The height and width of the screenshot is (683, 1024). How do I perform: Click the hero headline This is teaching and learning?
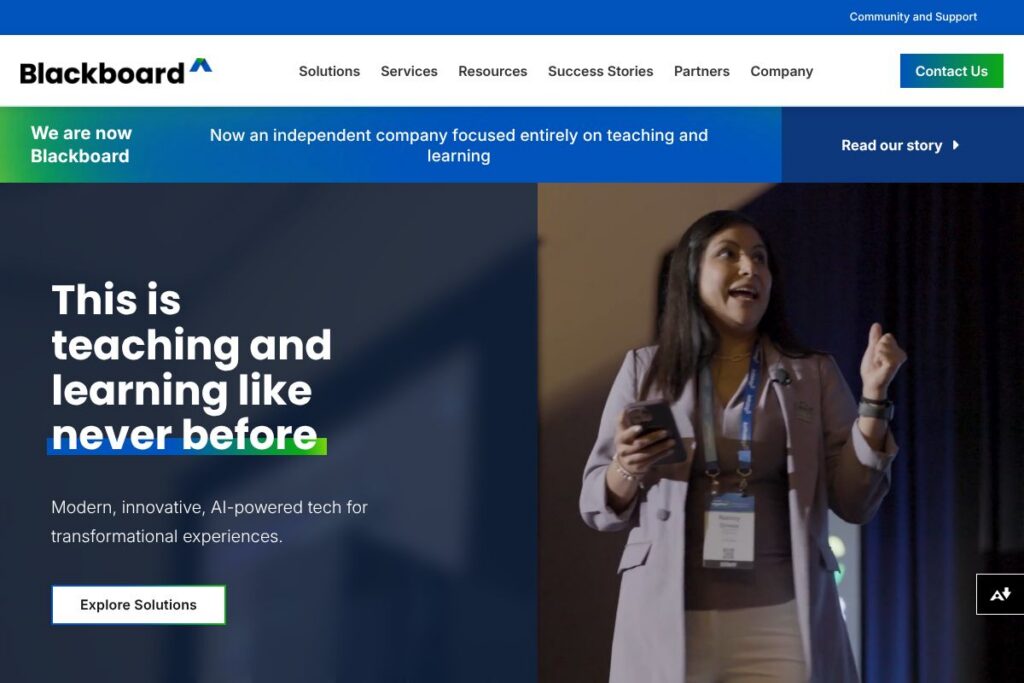point(191,368)
